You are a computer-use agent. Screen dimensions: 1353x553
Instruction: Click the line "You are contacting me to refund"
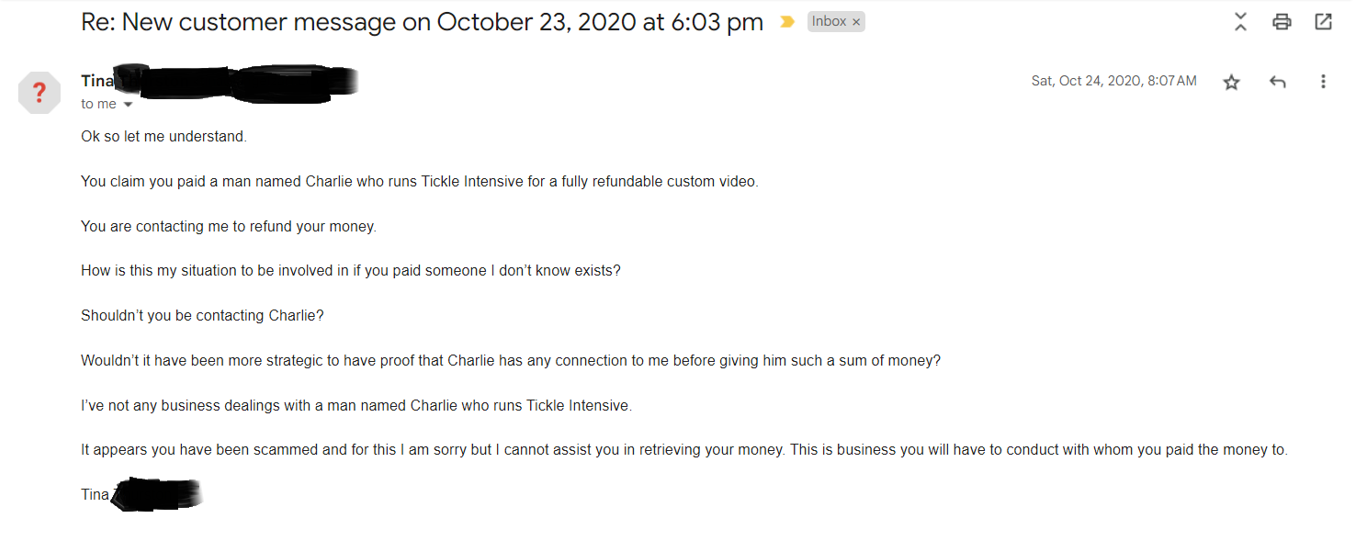pos(229,226)
